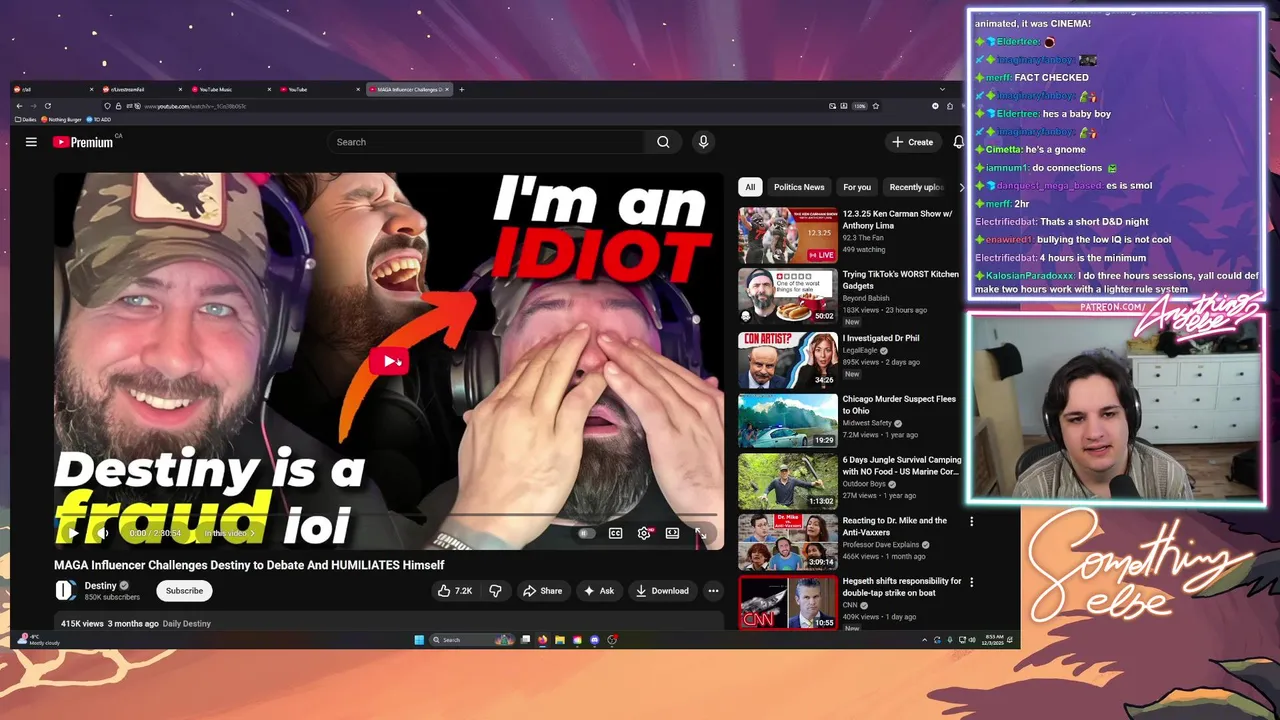Start voice search with microphone icon
The height and width of the screenshot is (720, 1280).
pyautogui.click(x=703, y=142)
